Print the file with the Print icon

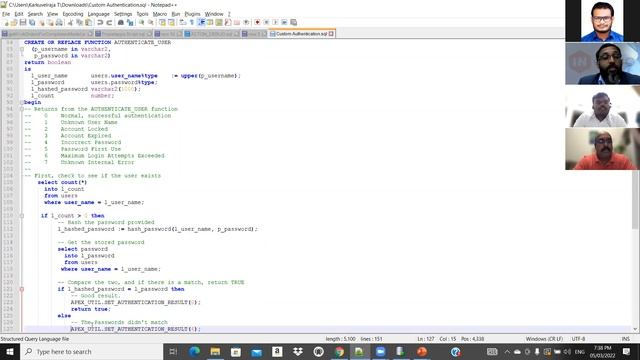pyautogui.click(x=59, y=22)
